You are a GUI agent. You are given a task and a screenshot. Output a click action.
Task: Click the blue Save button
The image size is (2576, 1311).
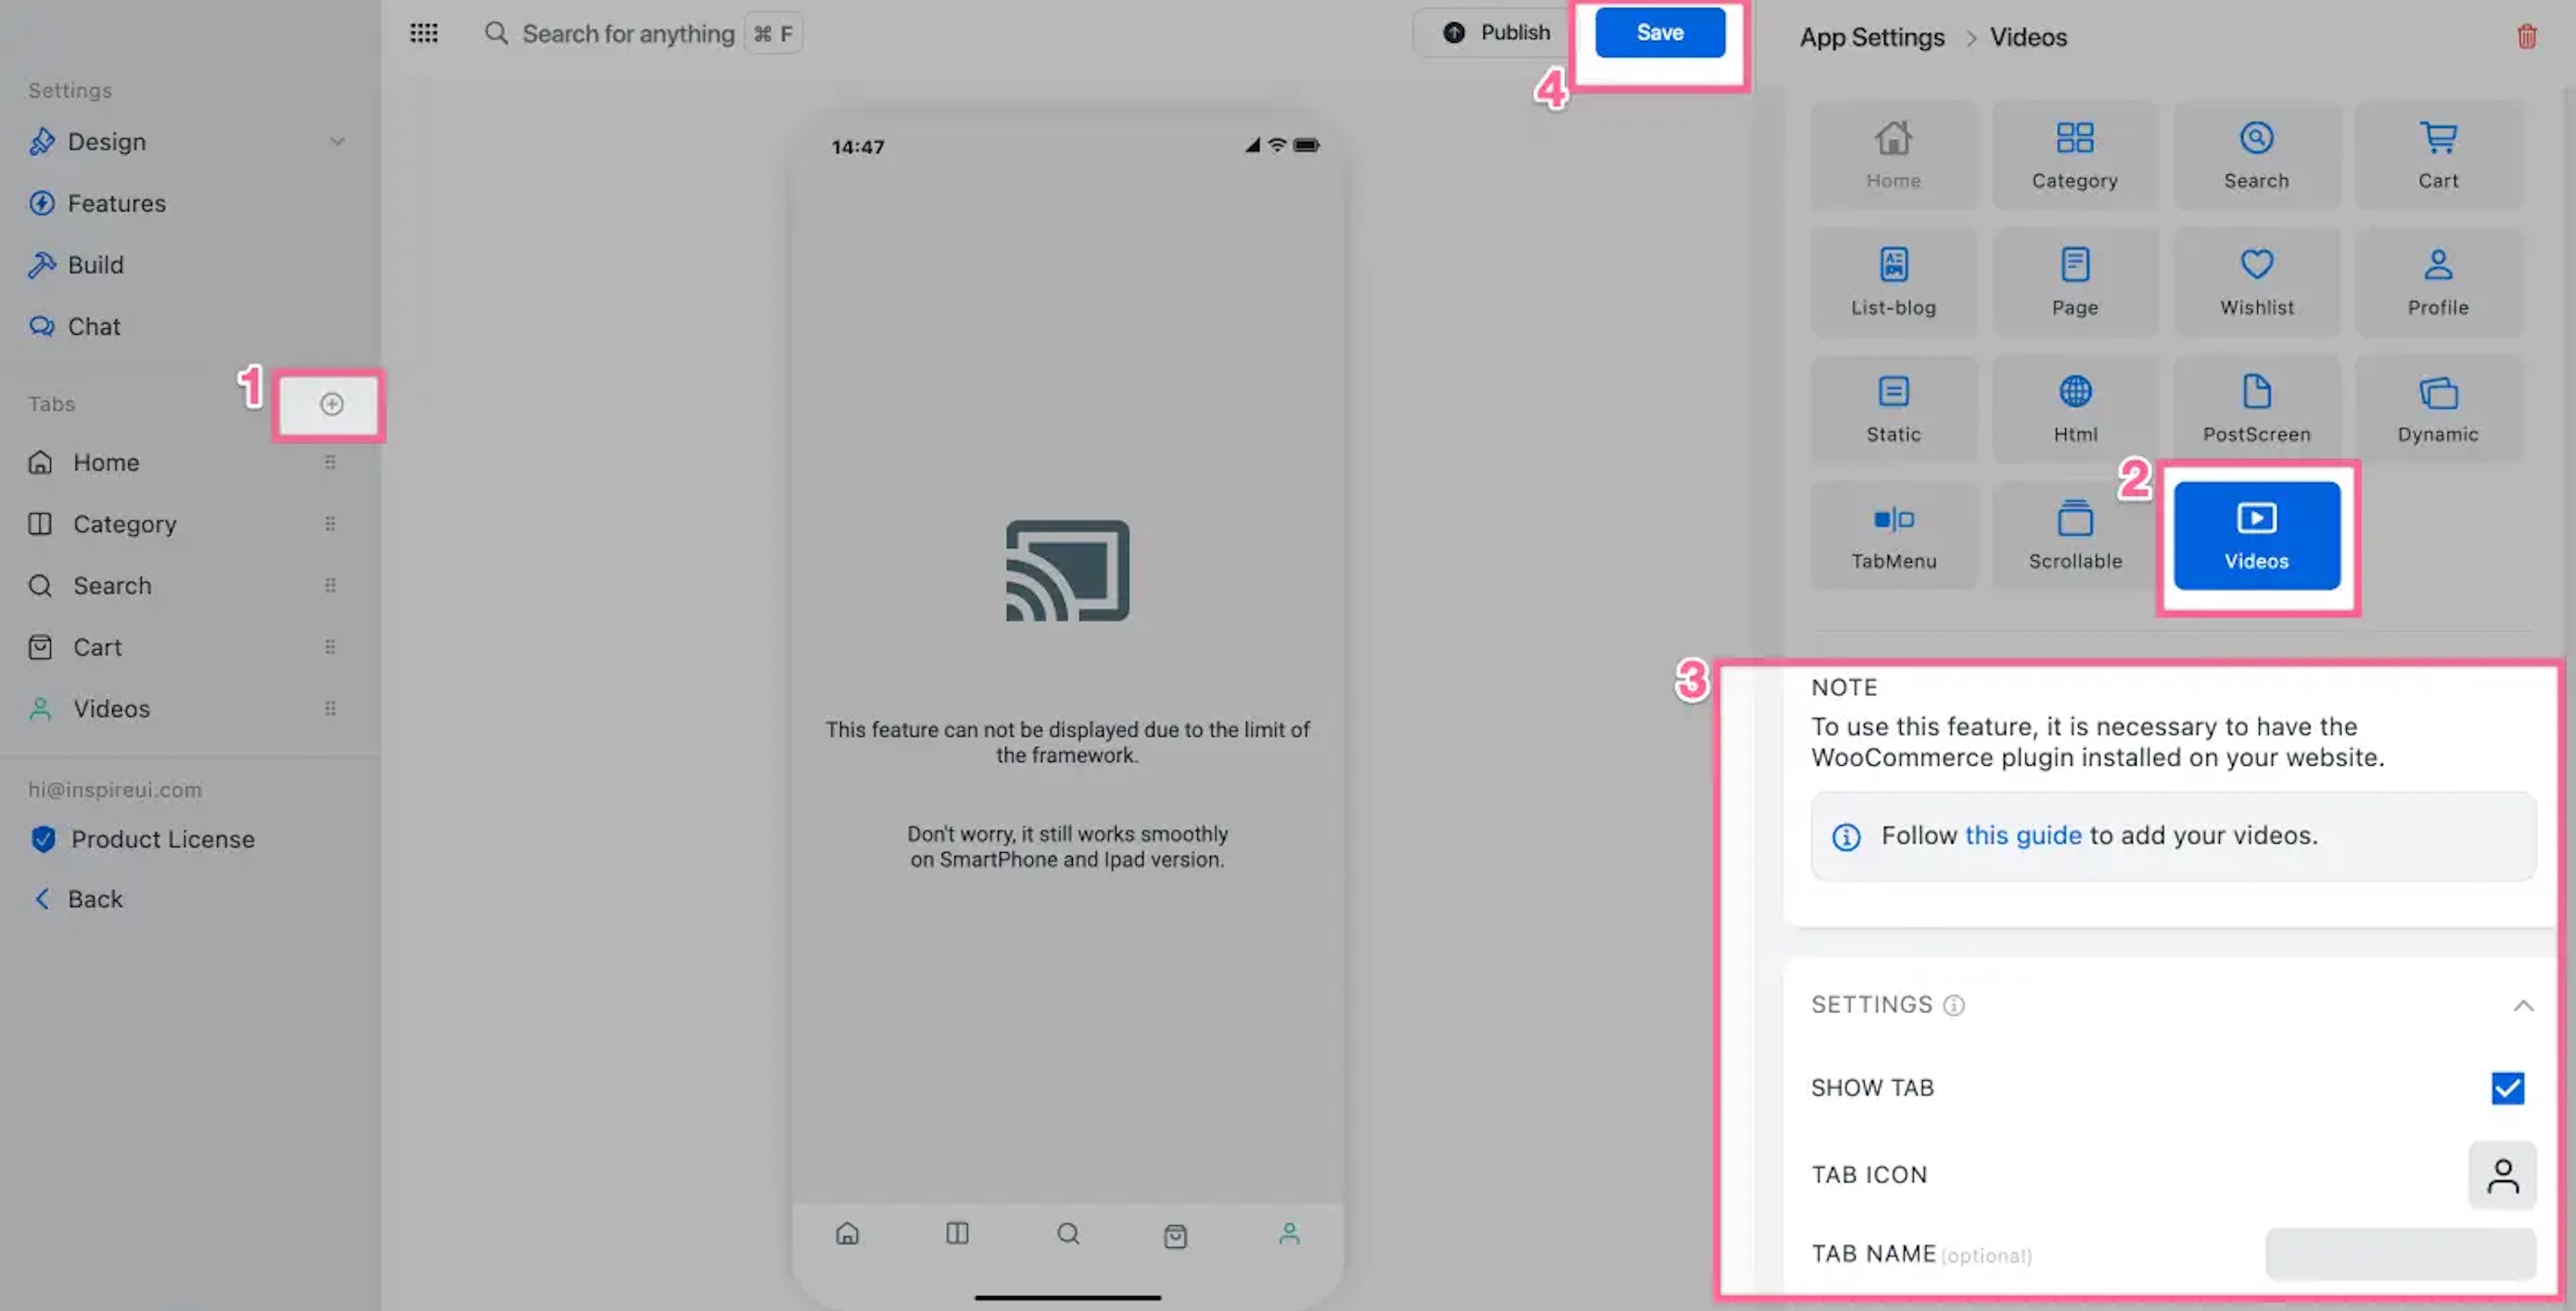click(1659, 33)
